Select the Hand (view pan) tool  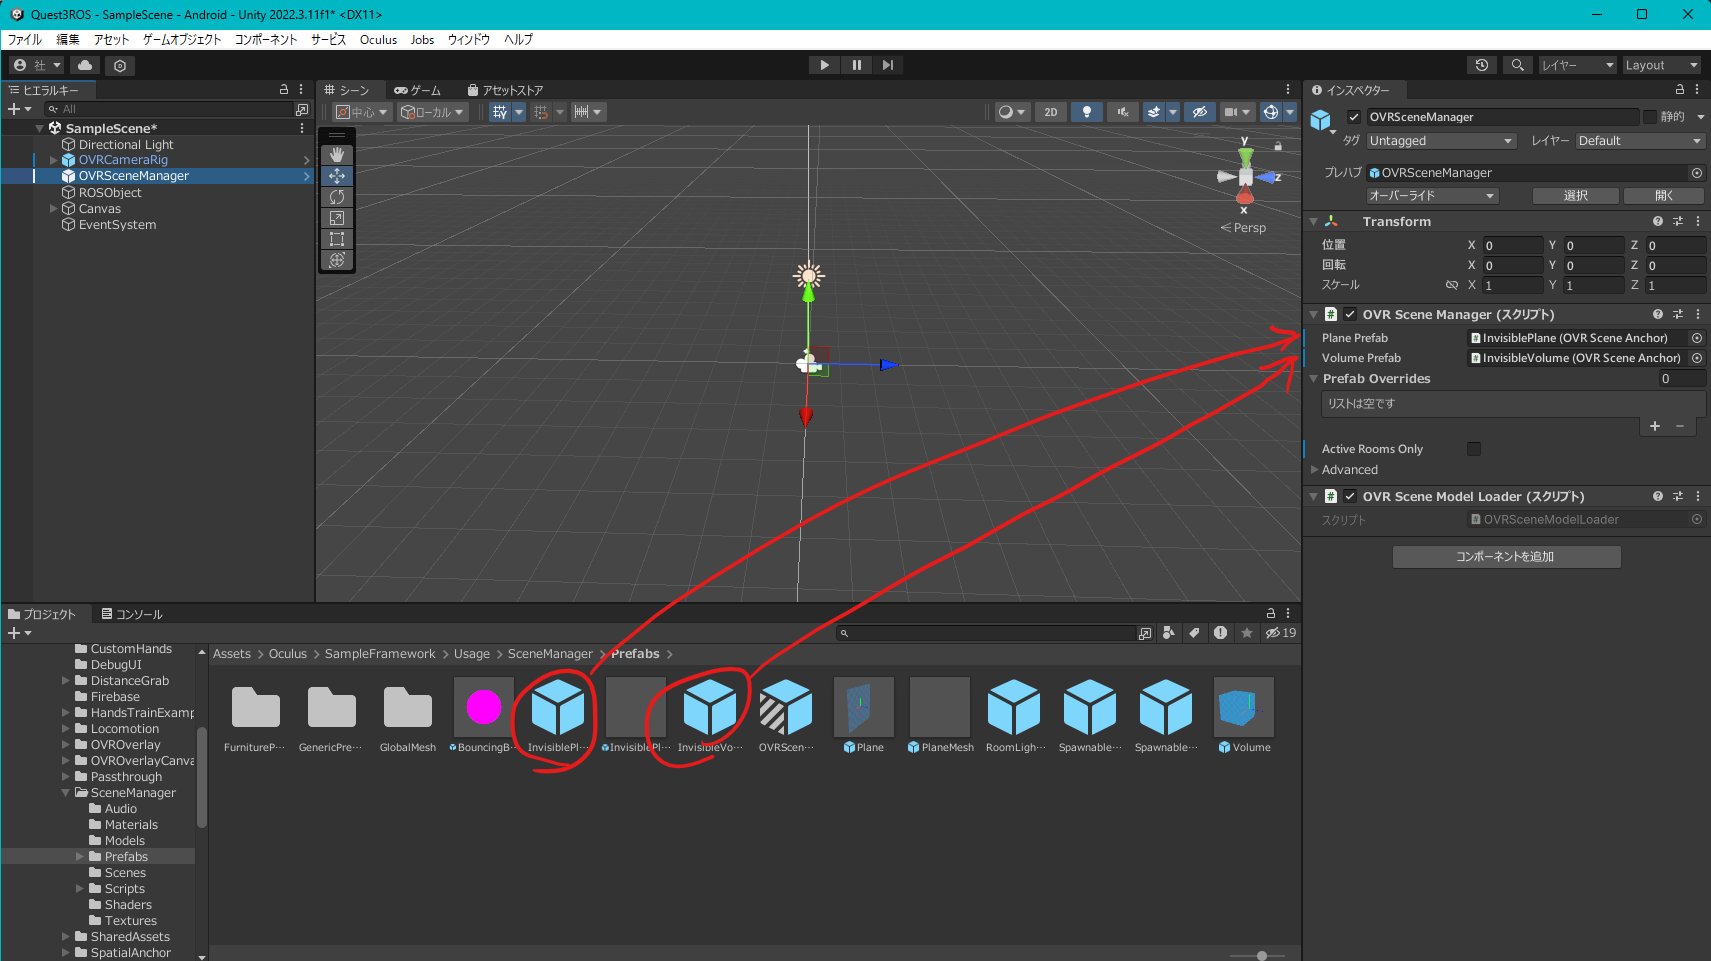[337, 154]
